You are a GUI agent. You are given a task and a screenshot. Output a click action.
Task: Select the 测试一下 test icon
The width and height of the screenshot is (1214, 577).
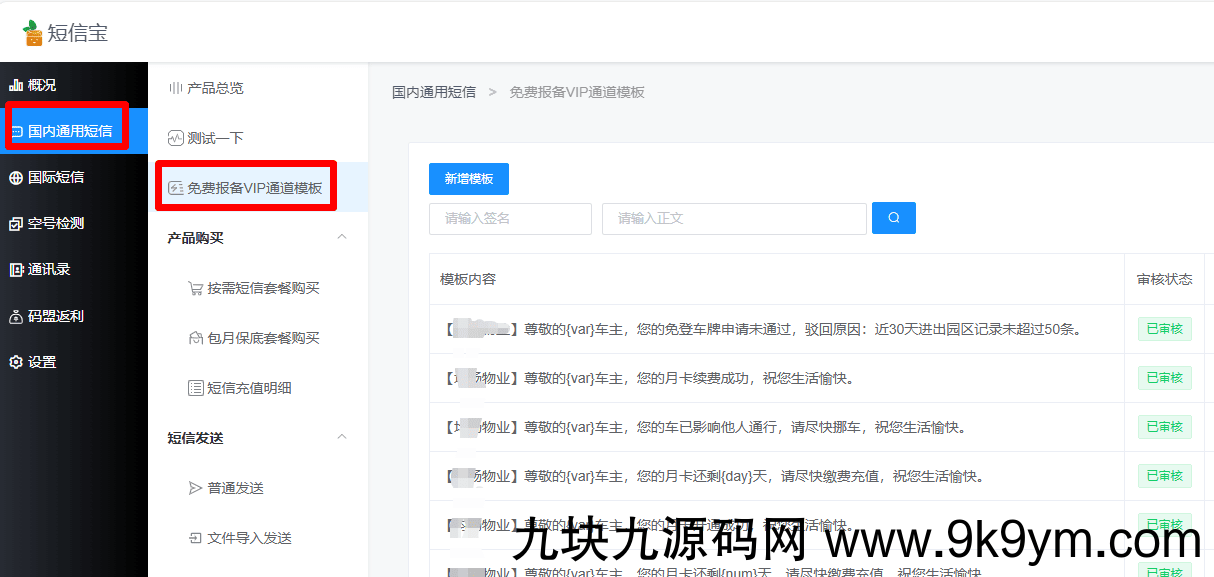point(178,137)
